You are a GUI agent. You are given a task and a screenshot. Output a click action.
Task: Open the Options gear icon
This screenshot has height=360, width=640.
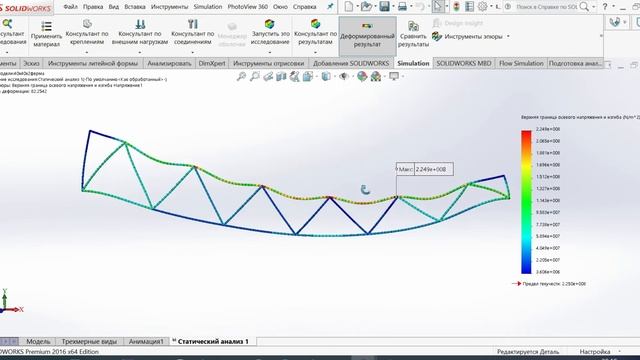482,7
